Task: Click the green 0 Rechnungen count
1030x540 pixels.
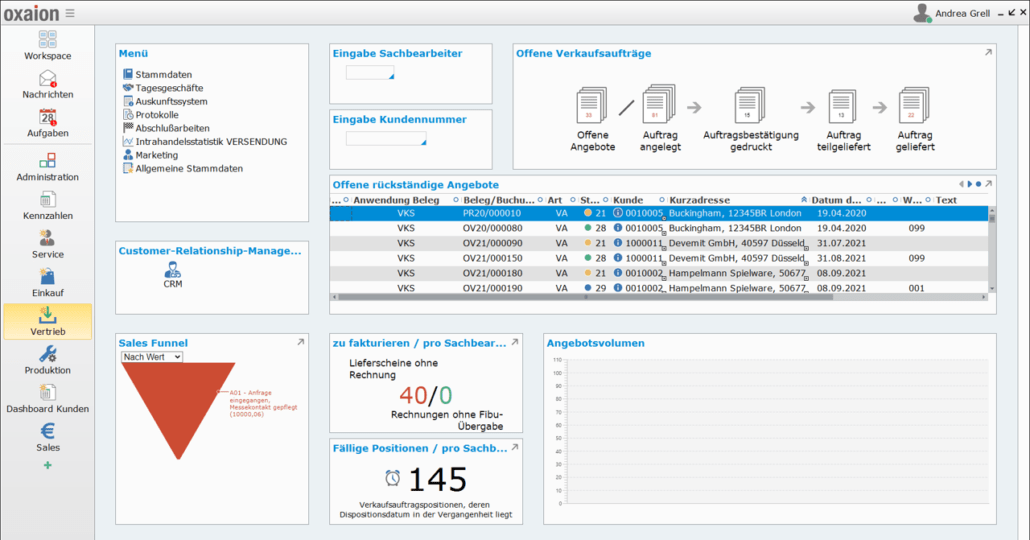Action: [445, 395]
